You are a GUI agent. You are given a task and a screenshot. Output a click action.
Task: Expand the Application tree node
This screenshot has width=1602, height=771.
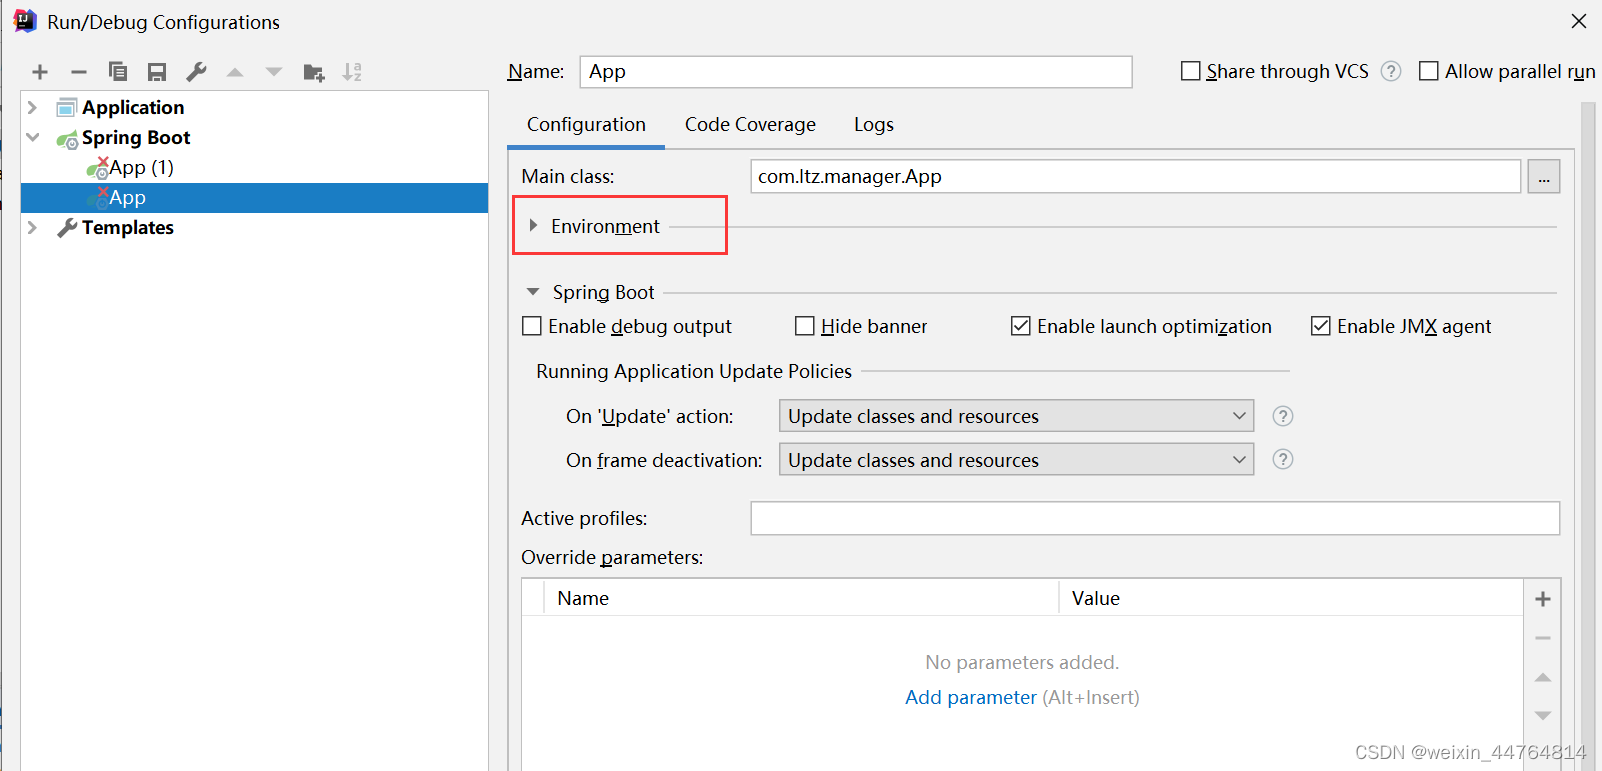pyautogui.click(x=32, y=107)
